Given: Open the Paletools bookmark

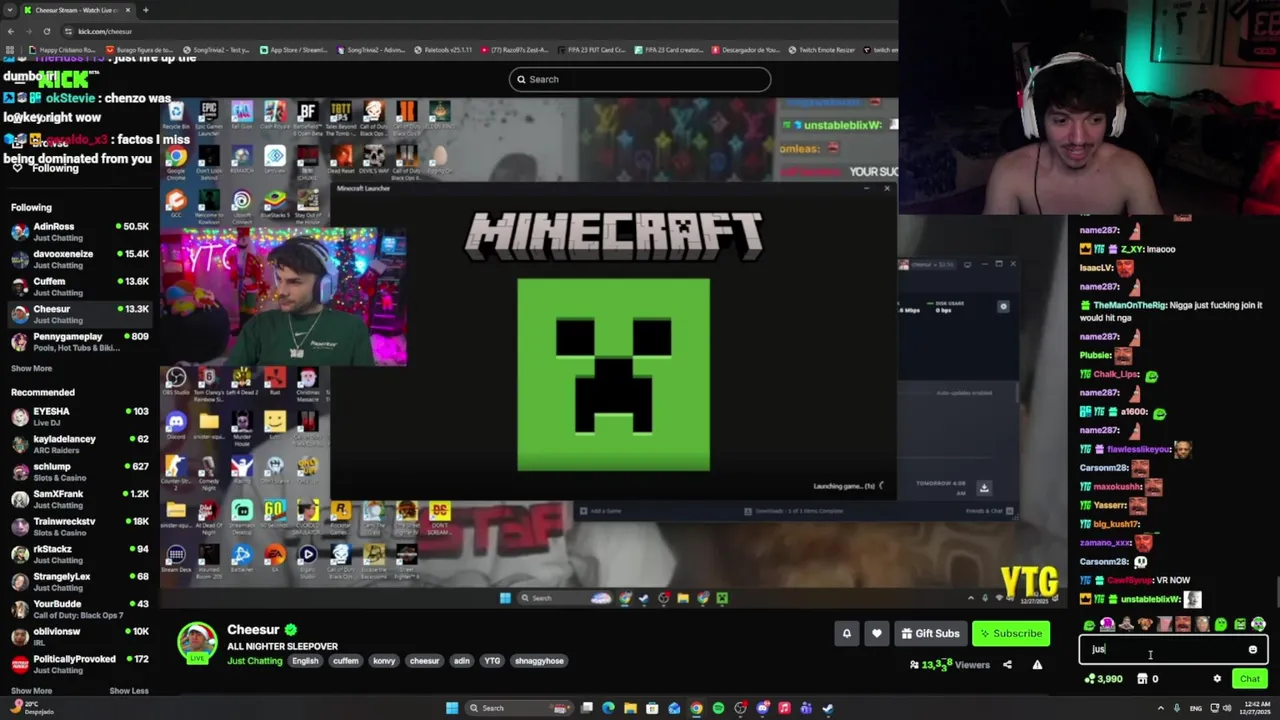Looking at the screenshot, I should click(442, 50).
